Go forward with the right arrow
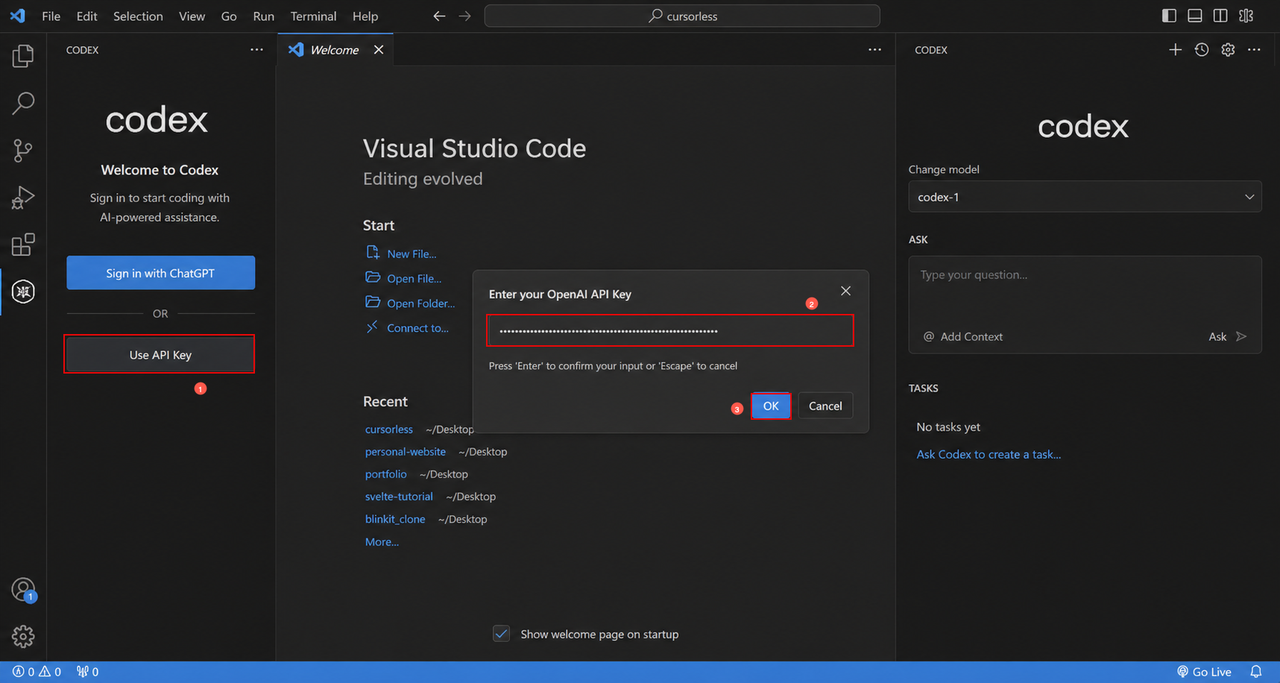 464,16
